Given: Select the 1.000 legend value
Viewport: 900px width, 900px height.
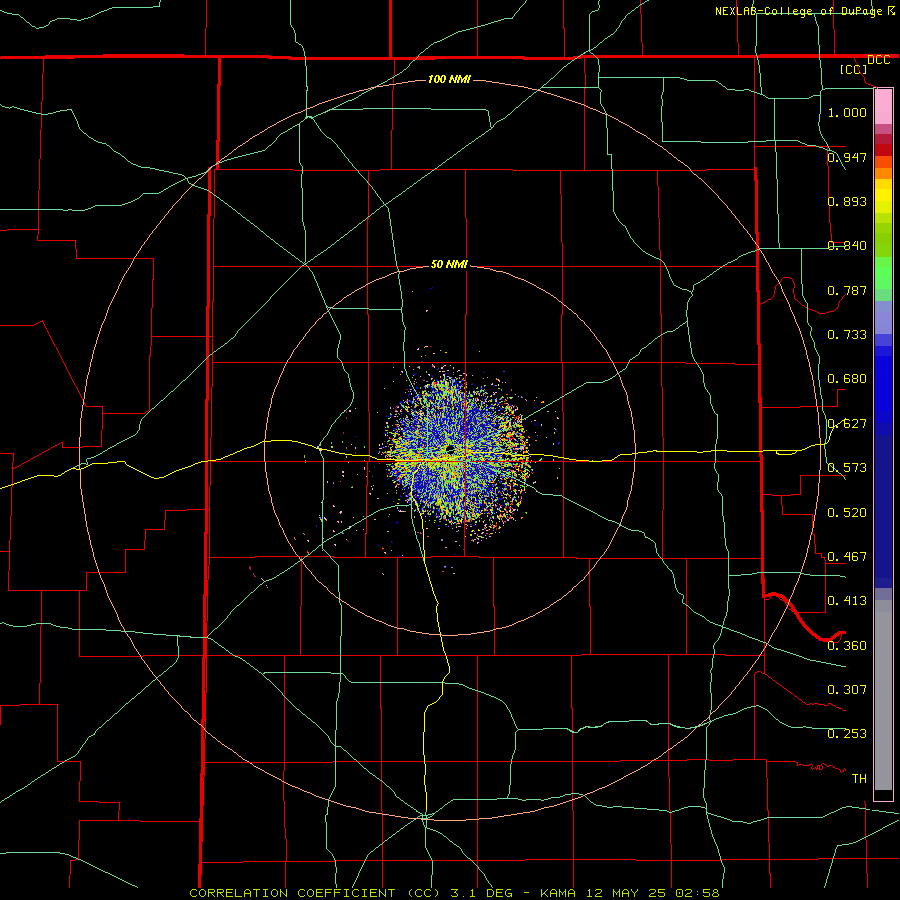Looking at the screenshot, I should point(847,112).
